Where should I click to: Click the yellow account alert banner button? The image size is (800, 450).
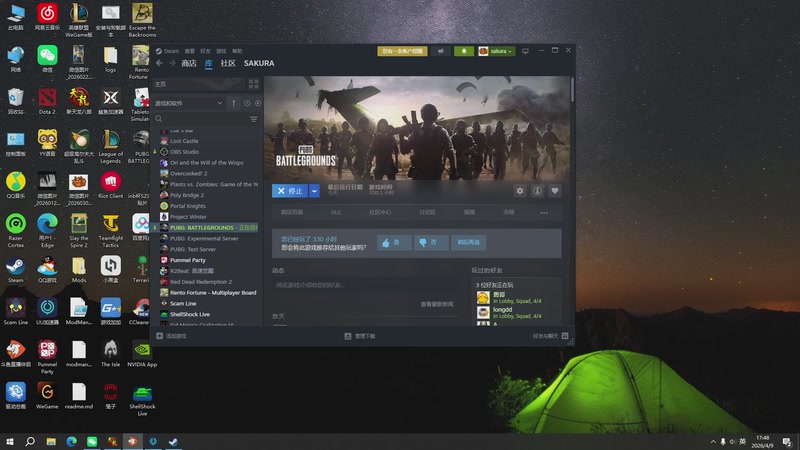pyautogui.click(x=403, y=51)
